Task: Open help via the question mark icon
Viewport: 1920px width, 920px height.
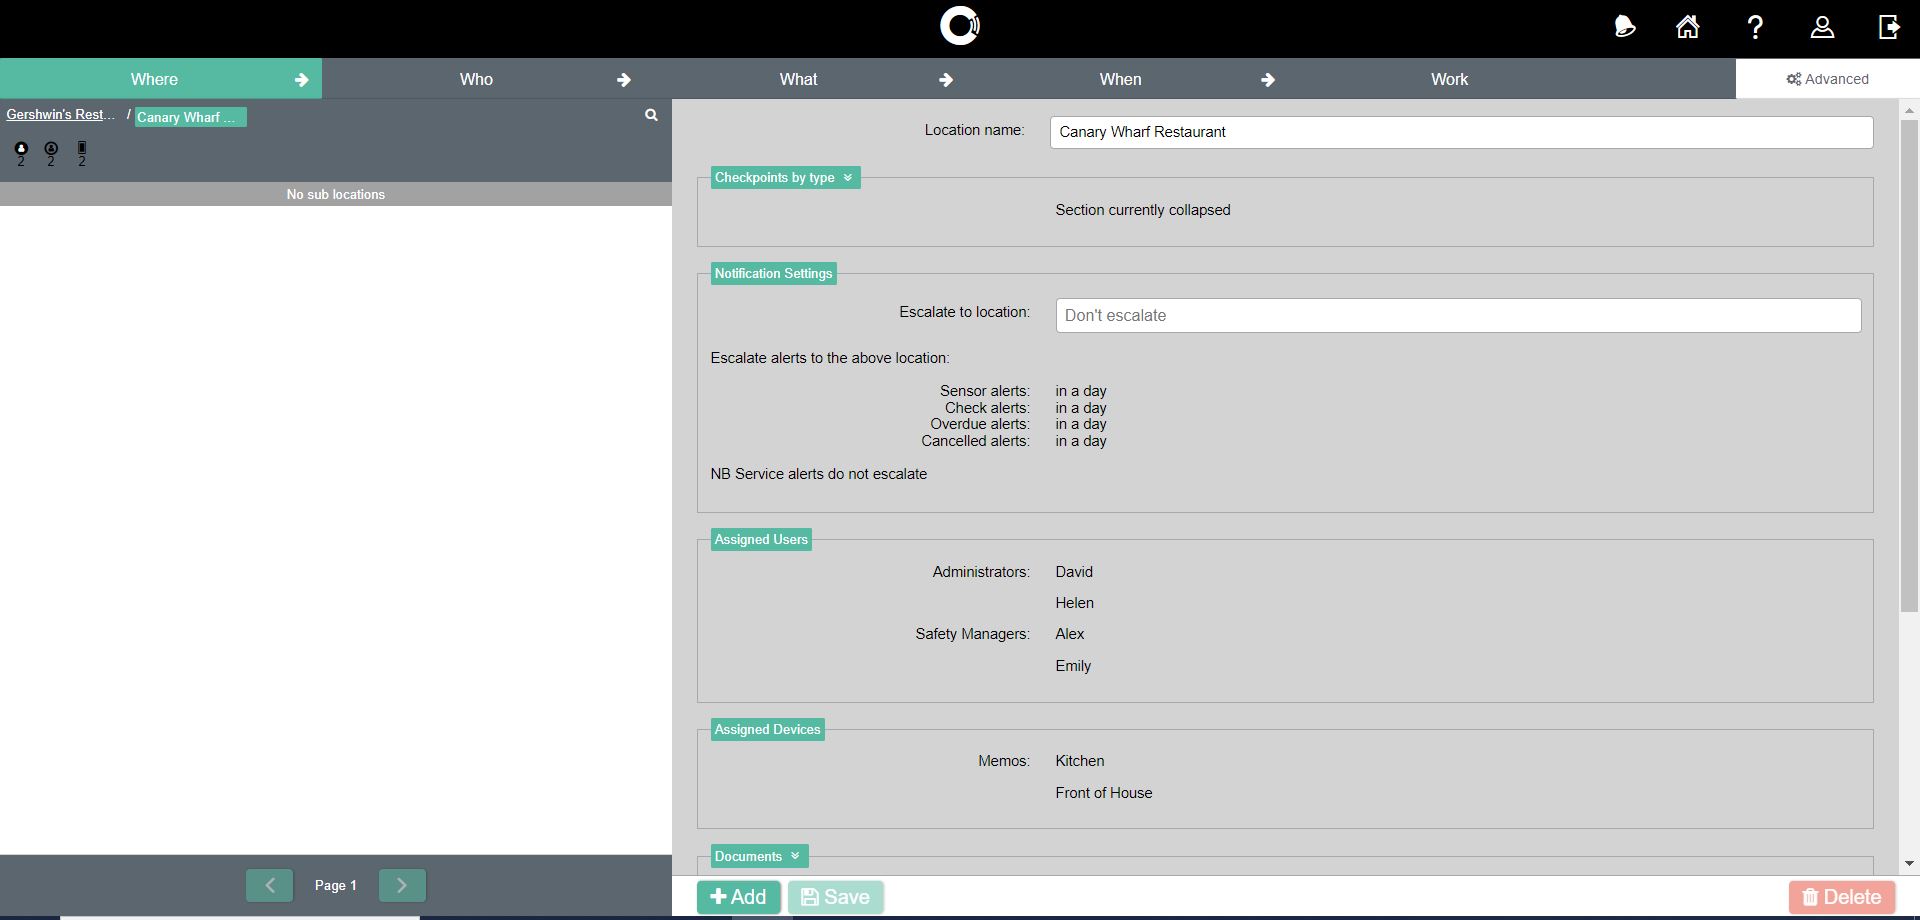Action: click(x=1755, y=27)
